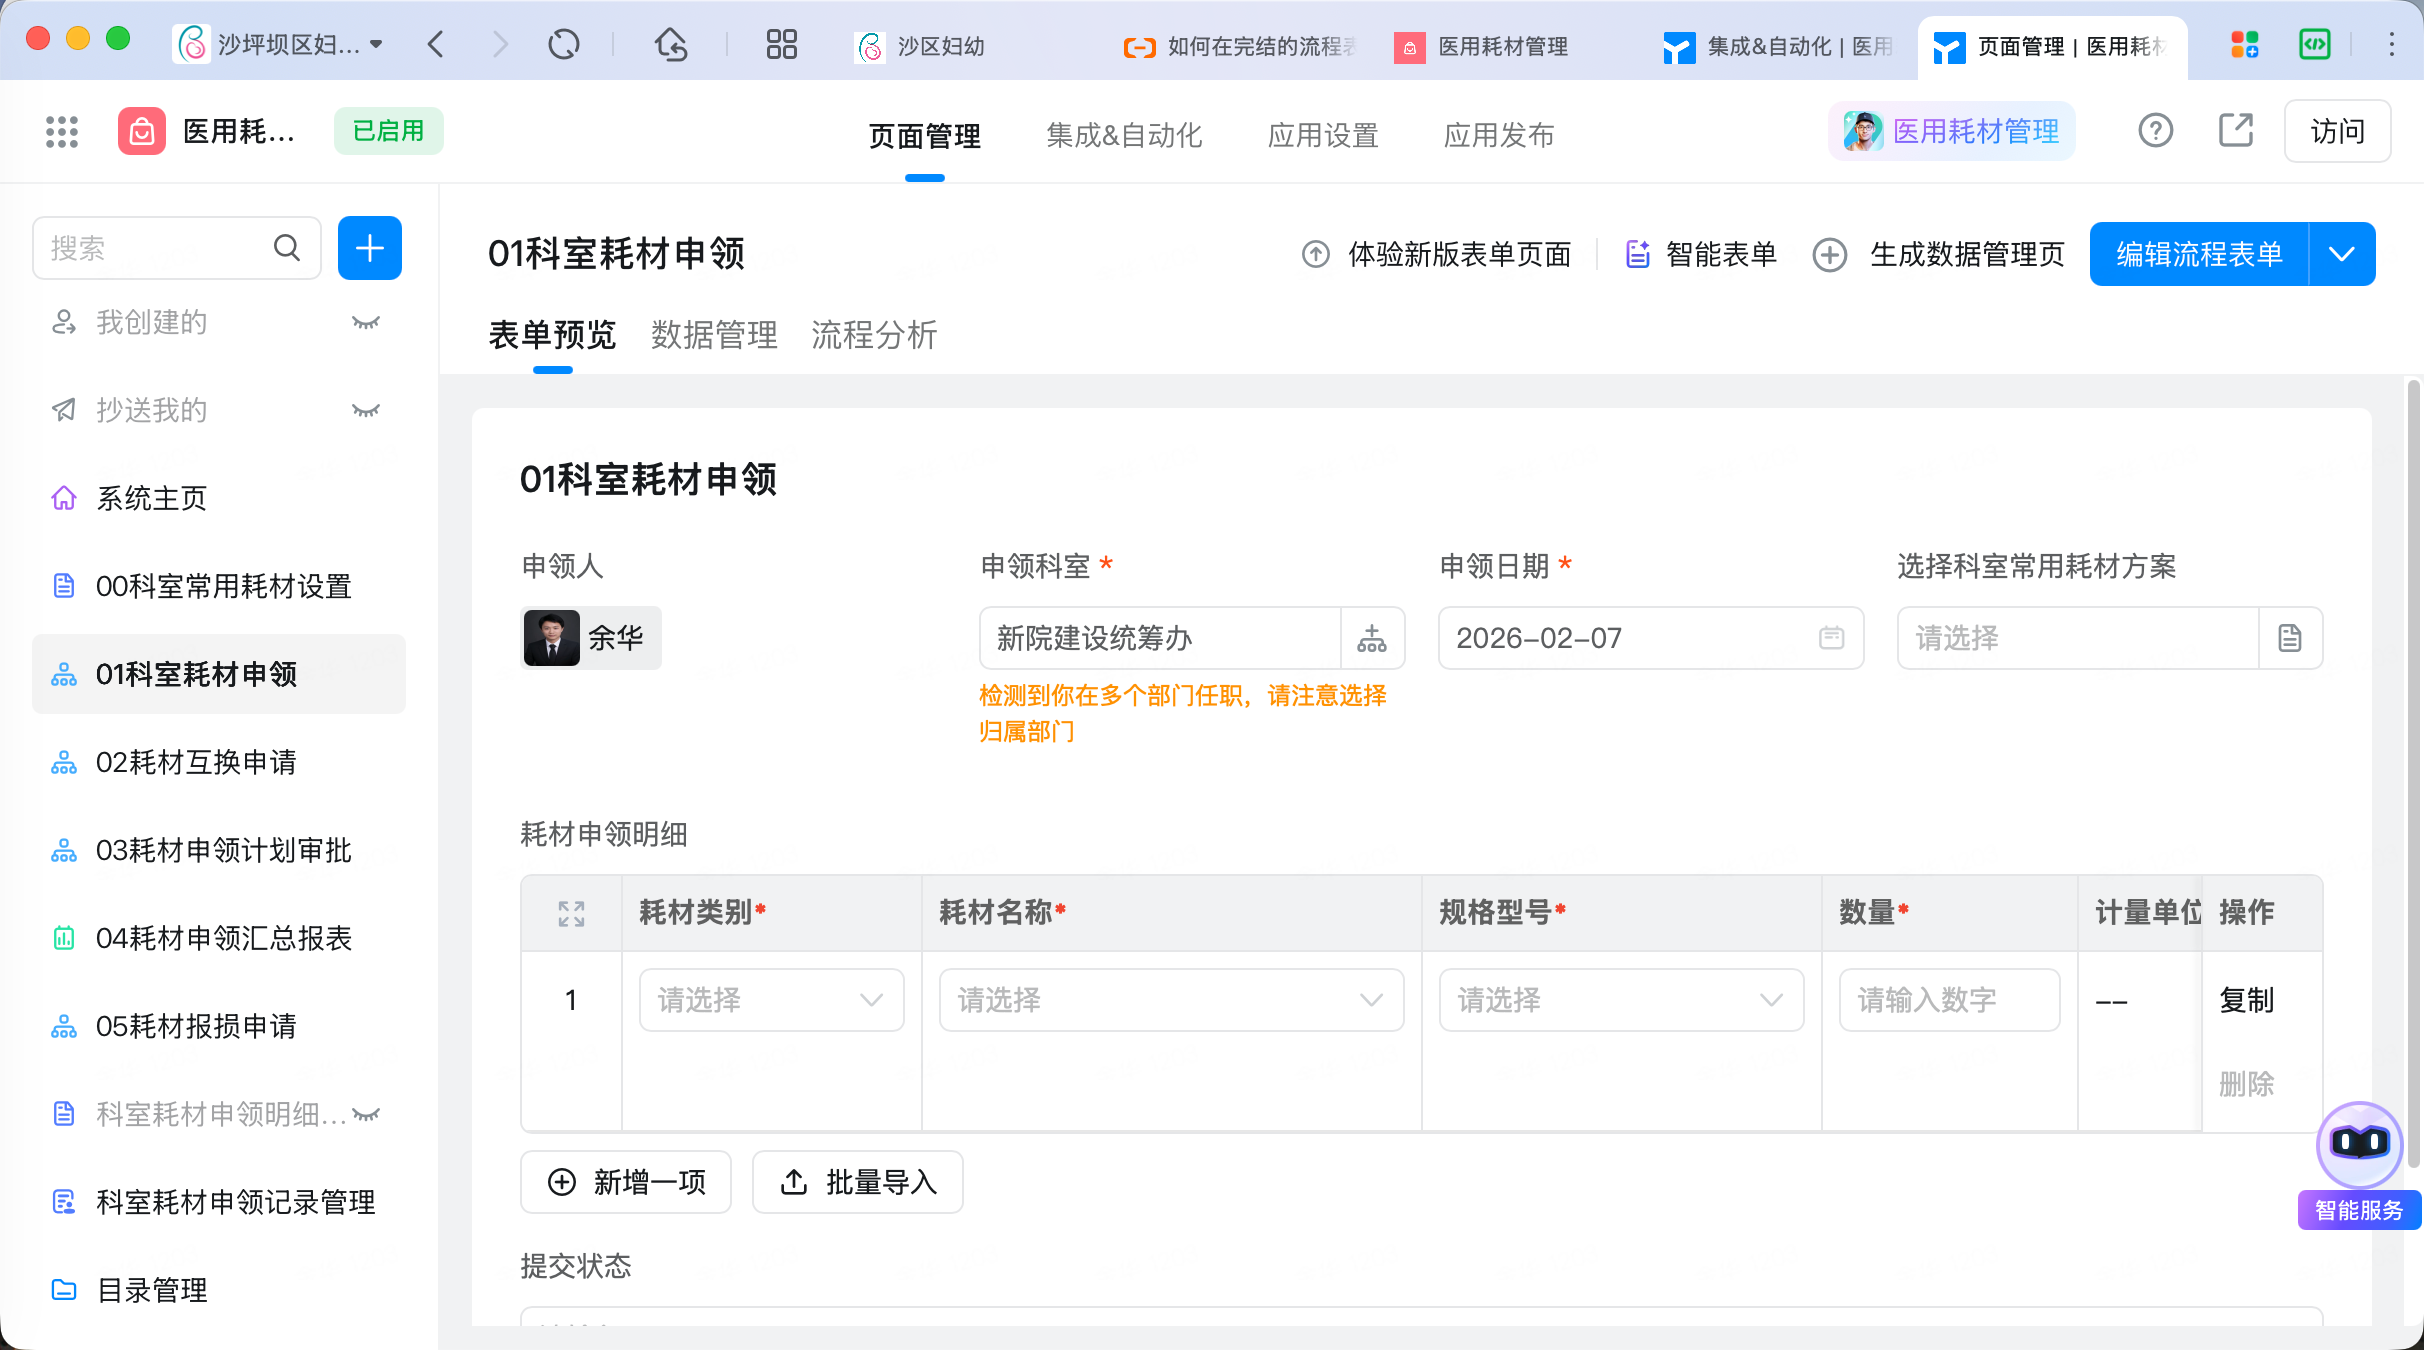Click the help question mark icon
The image size is (2424, 1350).
pyautogui.click(x=2155, y=131)
